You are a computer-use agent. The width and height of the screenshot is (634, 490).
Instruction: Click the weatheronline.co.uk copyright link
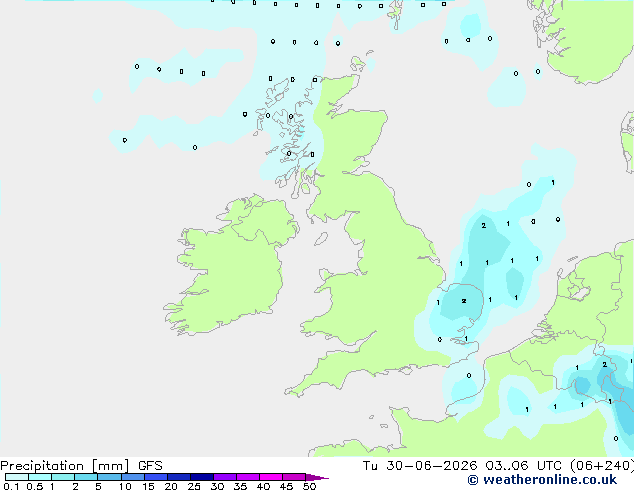[542, 480]
